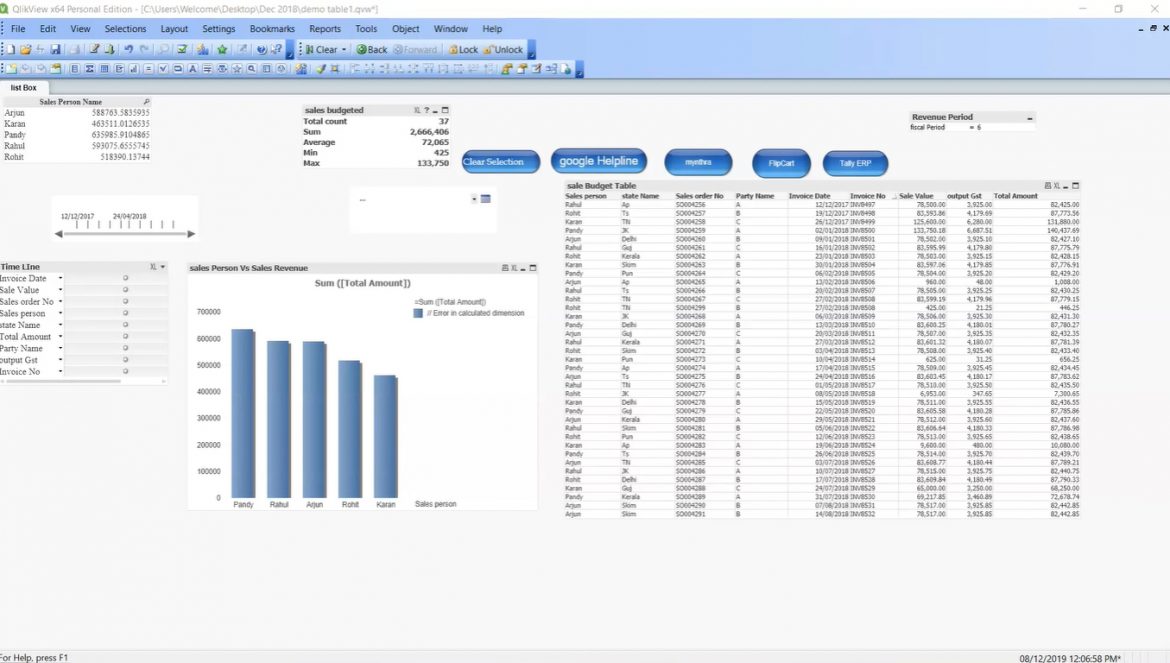
Task: Open search in Sales Person Name list box
Action: pyautogui.click(x=148, y=101)
